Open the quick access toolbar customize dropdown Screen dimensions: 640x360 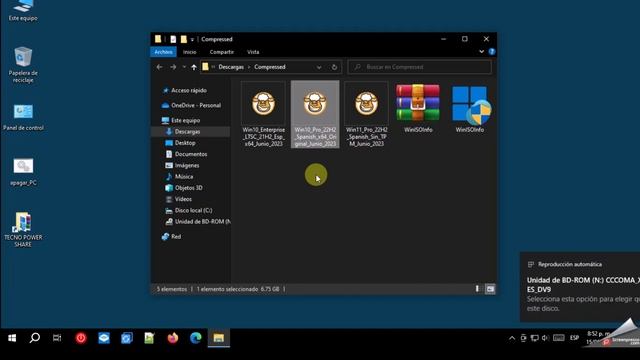coord(192,40)
